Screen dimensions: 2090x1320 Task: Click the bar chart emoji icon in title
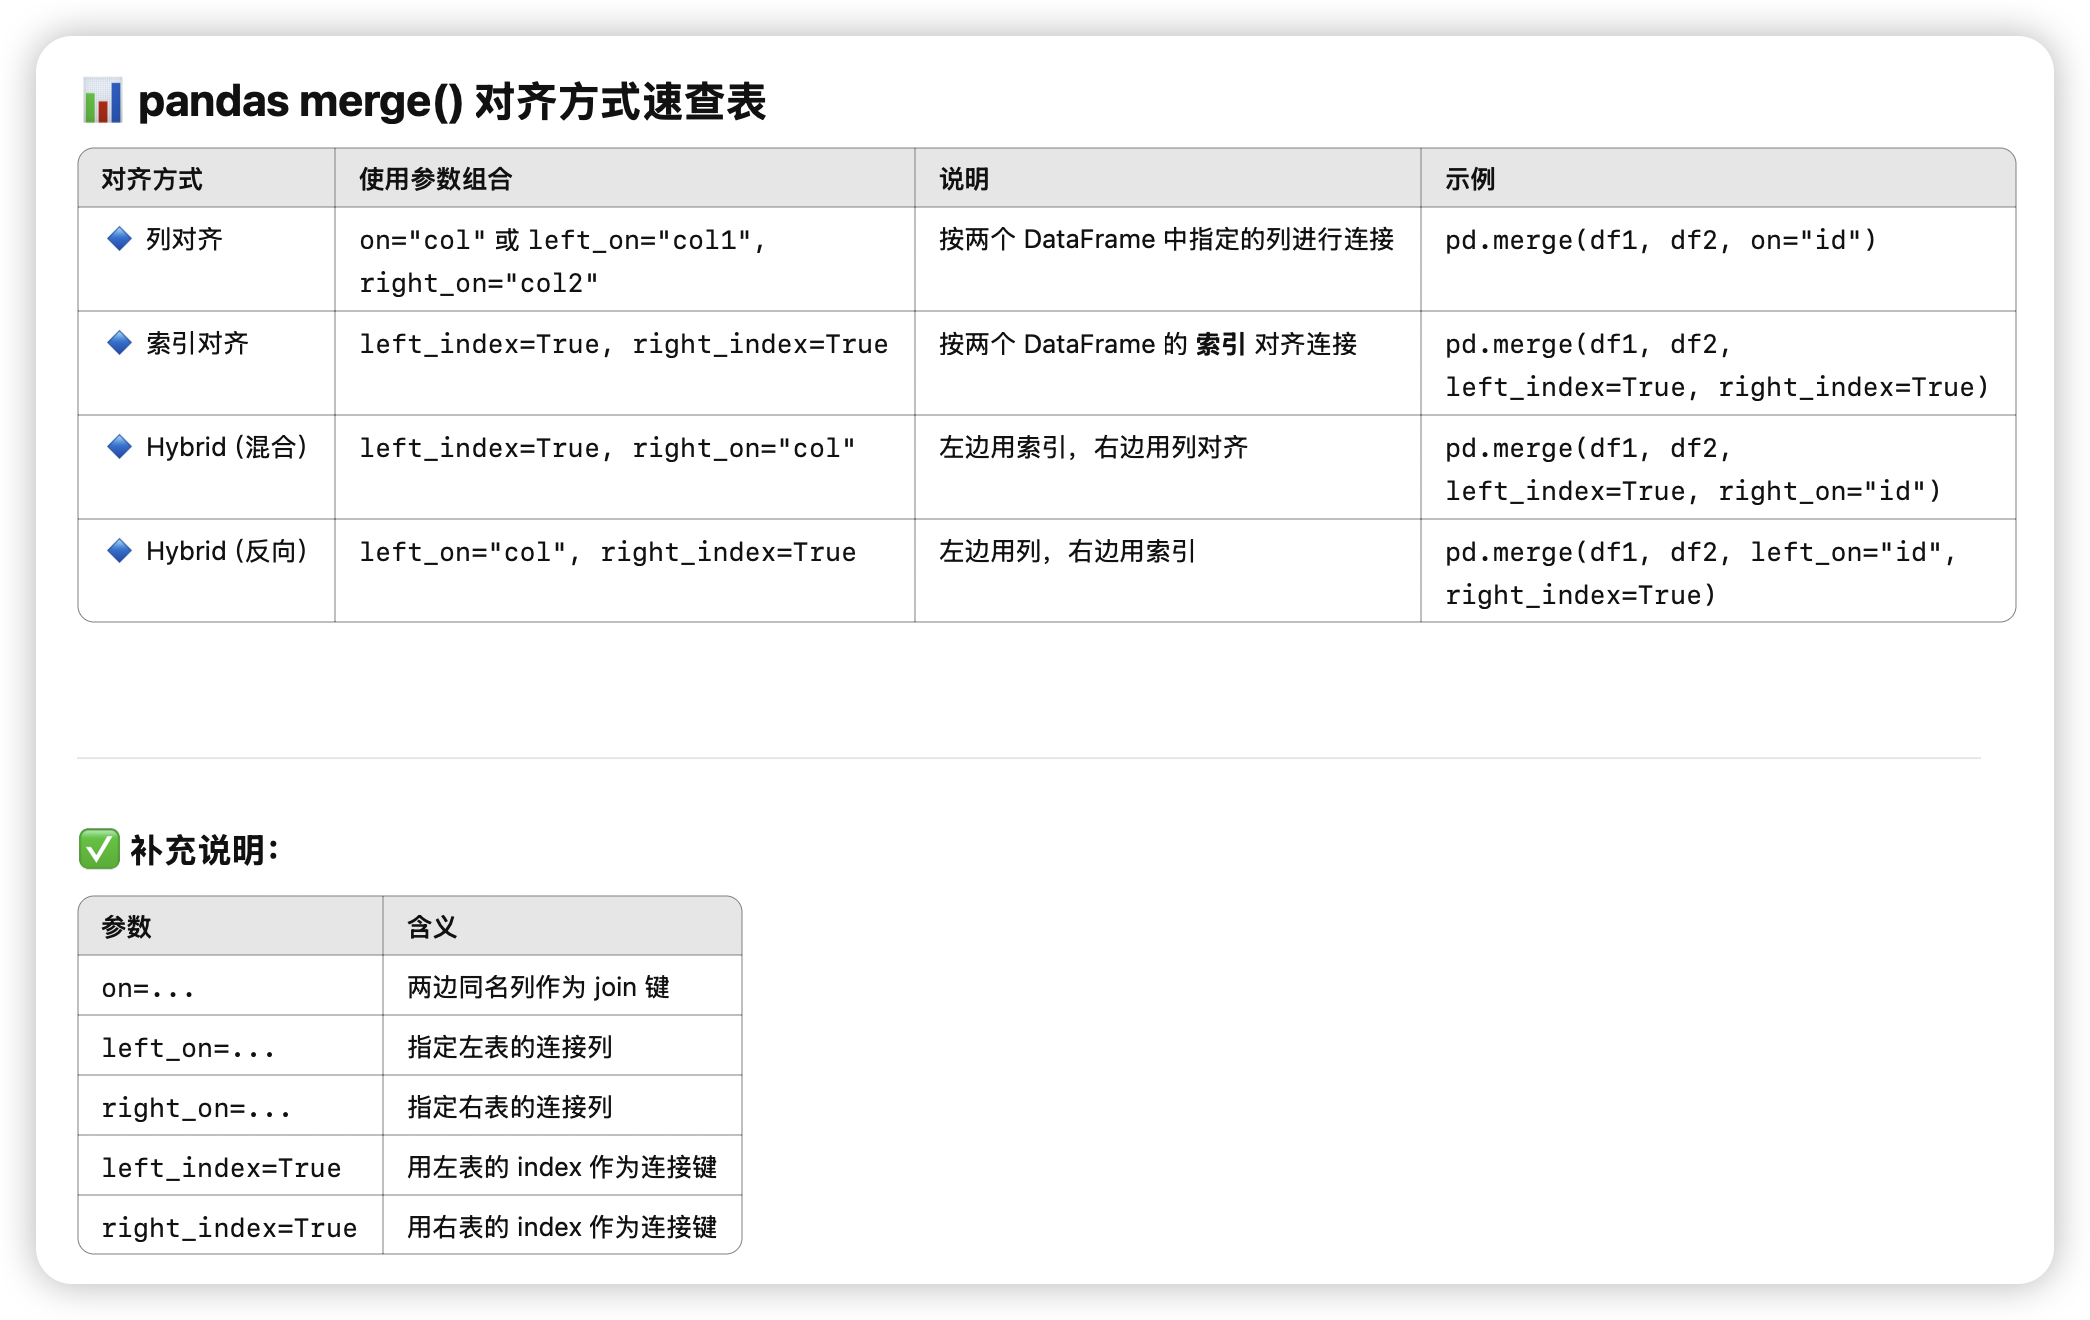pyautogui.click(x=102, y=101)
